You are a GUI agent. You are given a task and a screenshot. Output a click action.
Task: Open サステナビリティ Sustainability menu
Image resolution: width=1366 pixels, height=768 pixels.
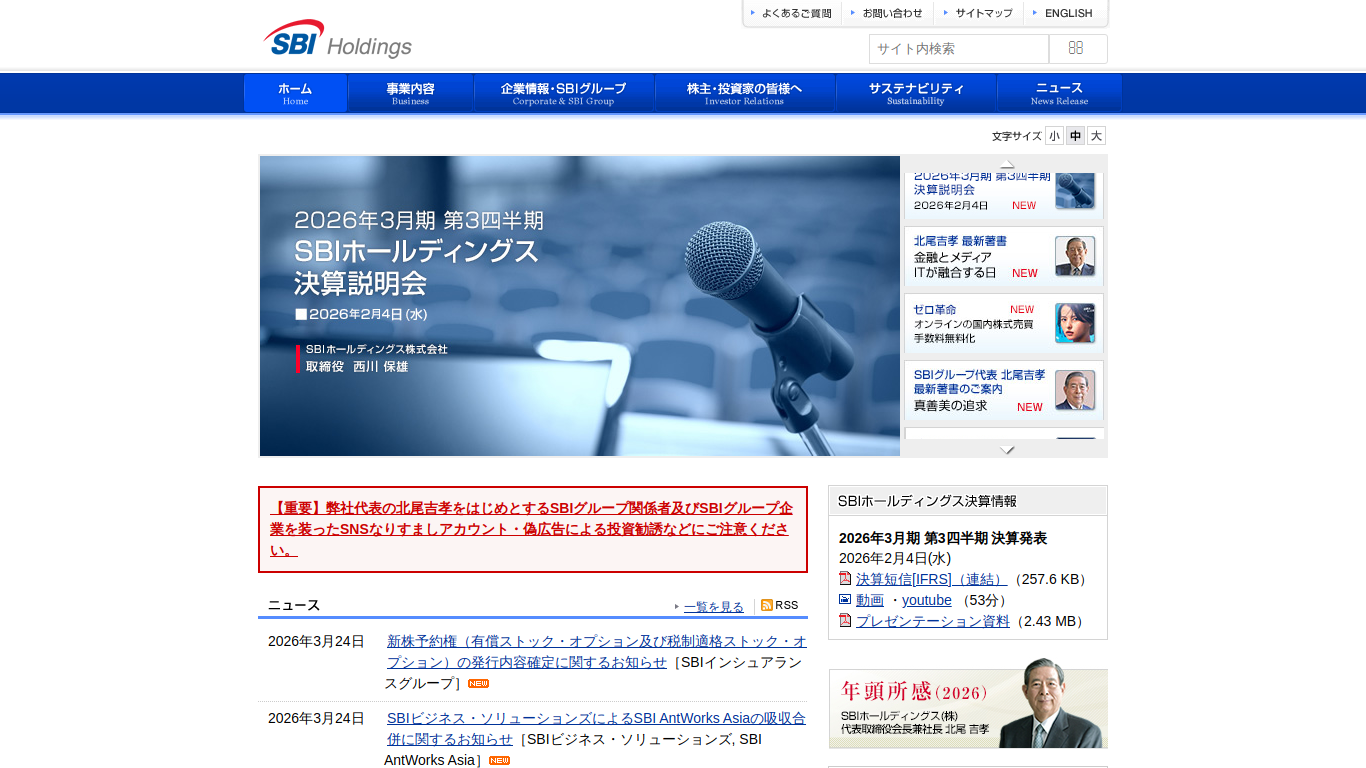(x=916, y=93)
